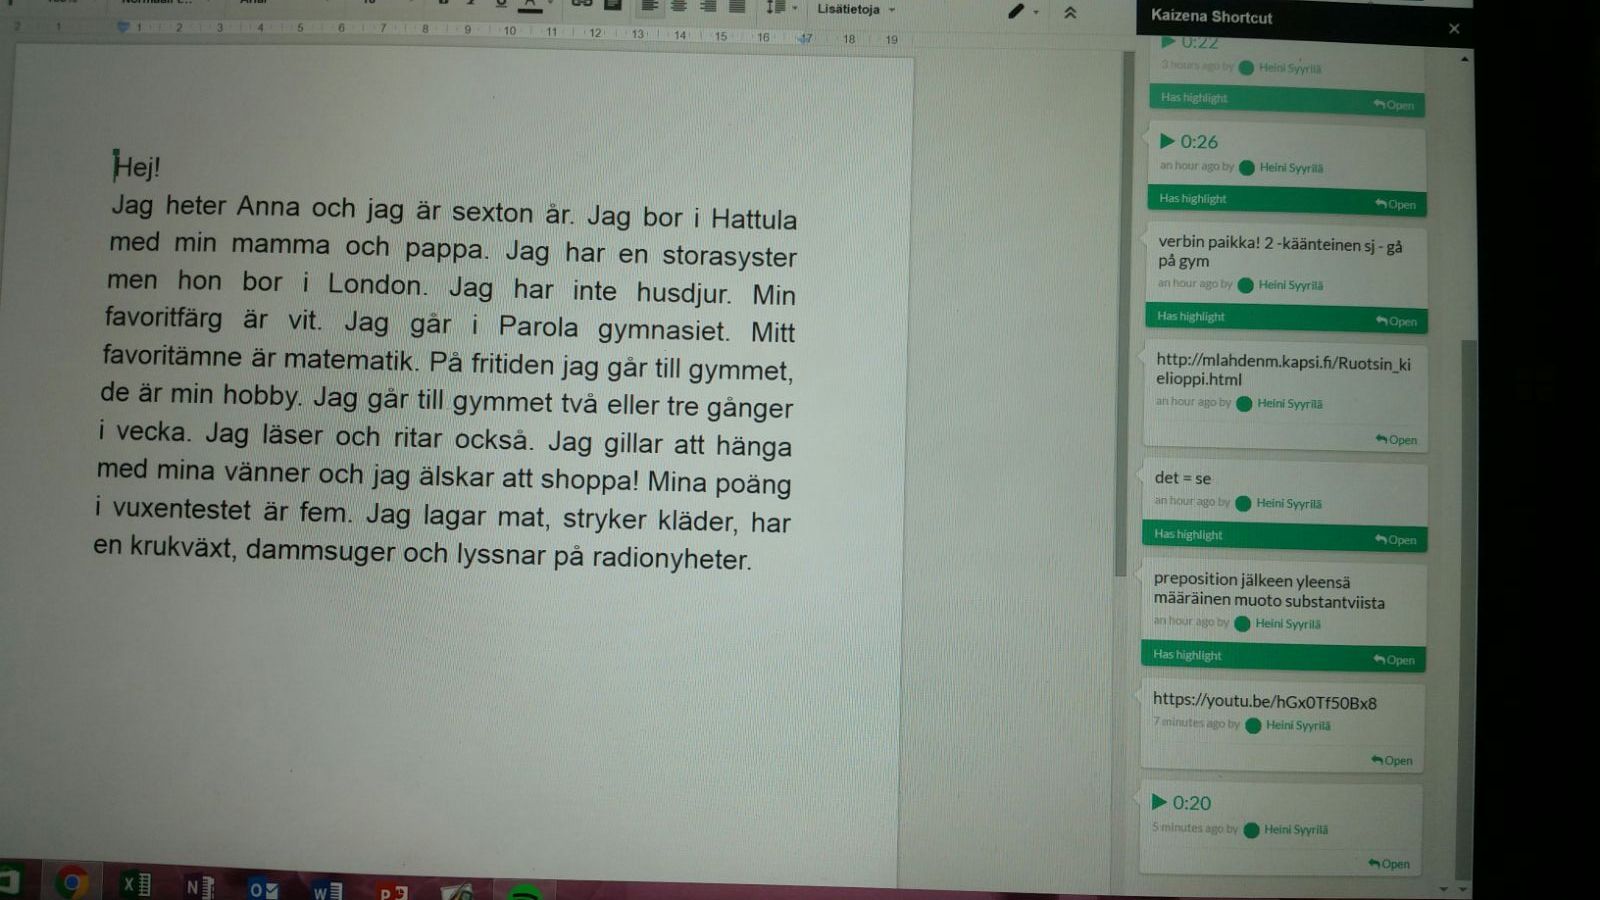
Task: Open Outlook from the taskbar
Action: pos(263,888)
